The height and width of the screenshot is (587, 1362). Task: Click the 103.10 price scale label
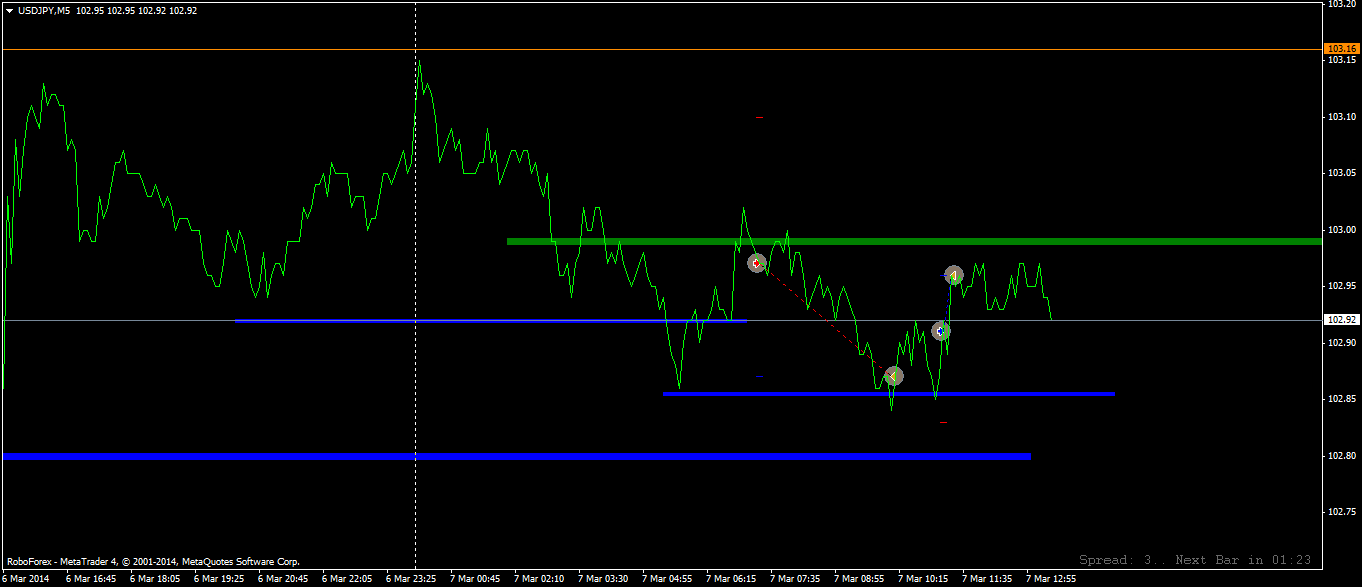point(1340,117)
